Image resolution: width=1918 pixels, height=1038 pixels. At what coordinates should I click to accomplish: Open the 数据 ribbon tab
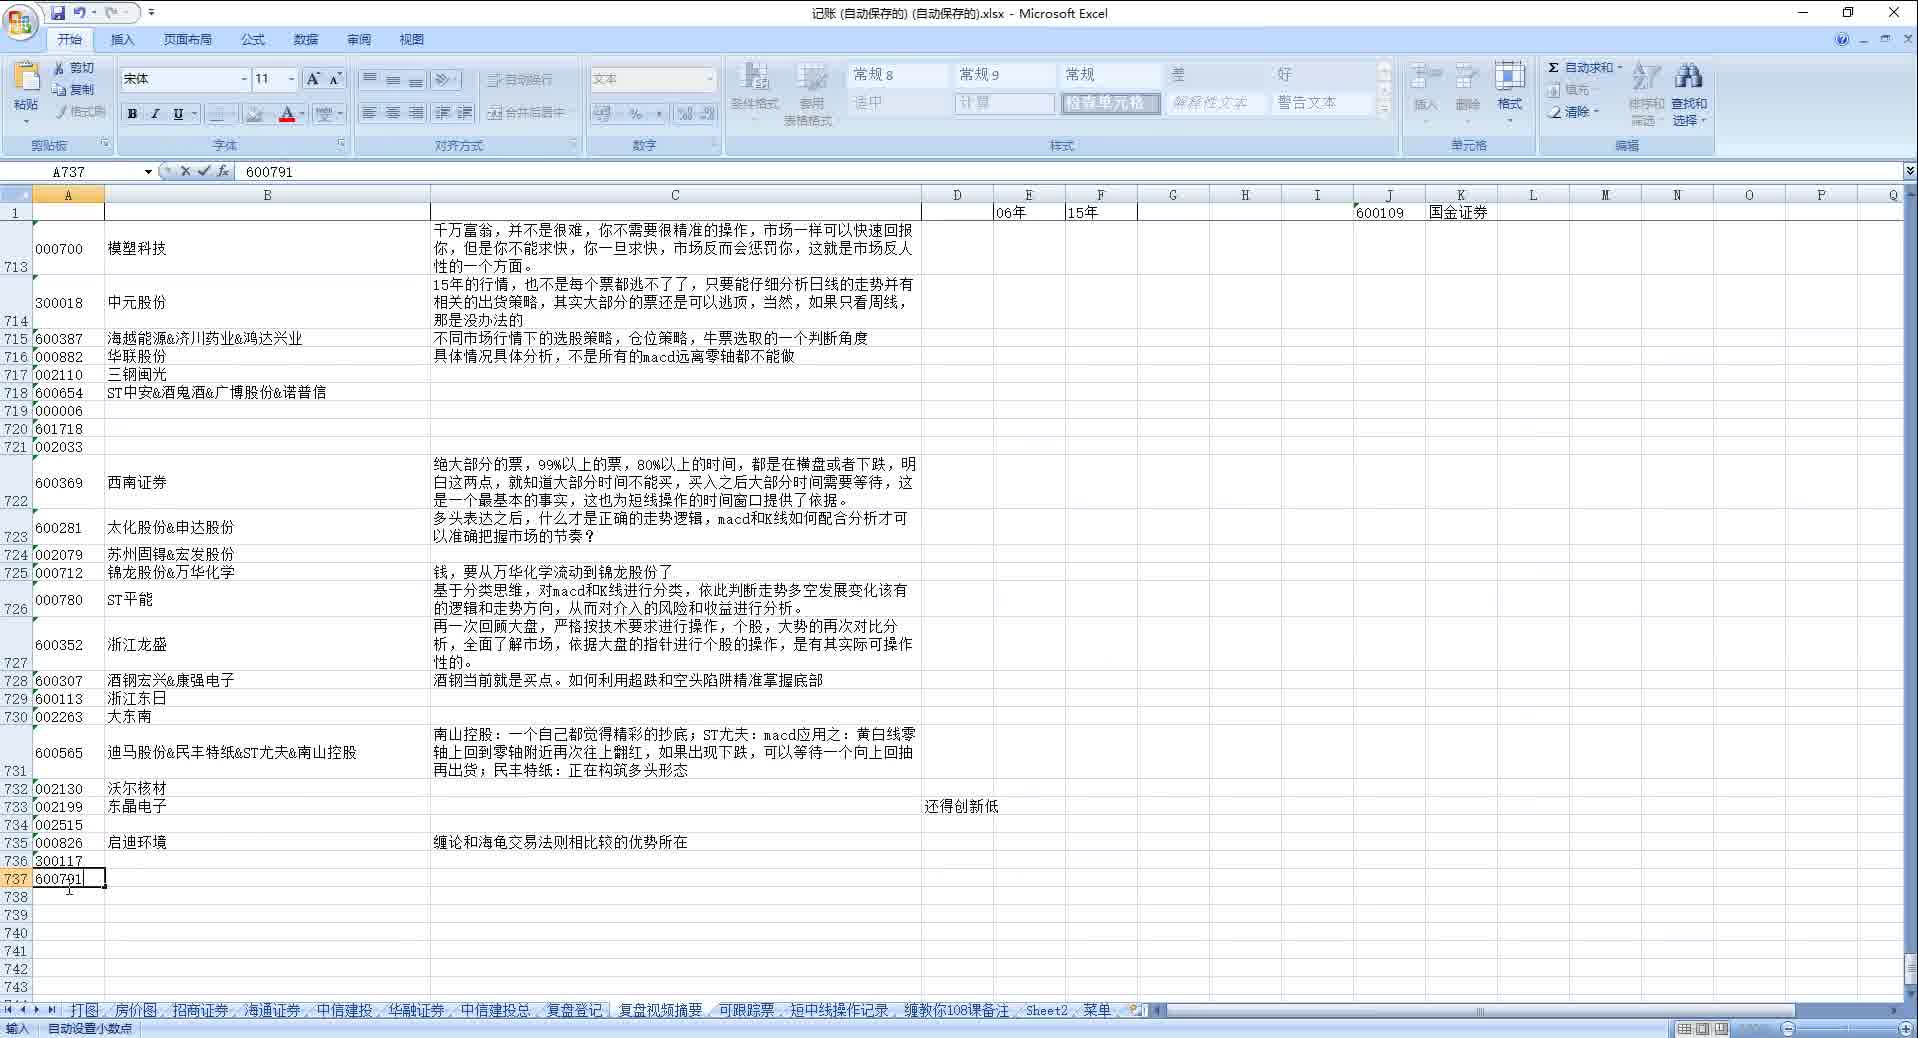306,39
